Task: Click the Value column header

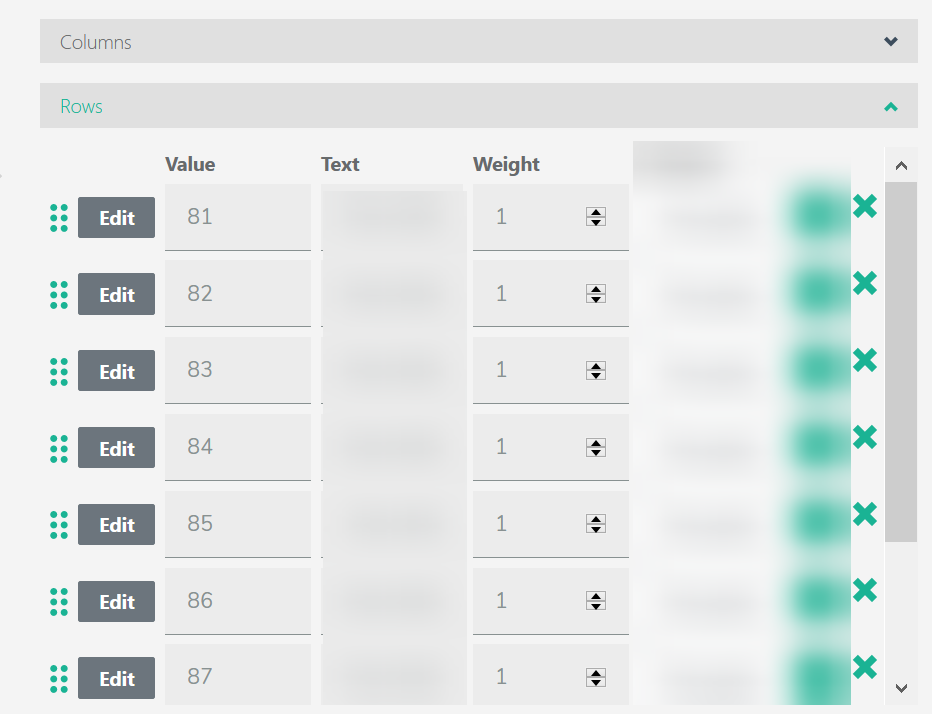Action: [x=190, y=164]
